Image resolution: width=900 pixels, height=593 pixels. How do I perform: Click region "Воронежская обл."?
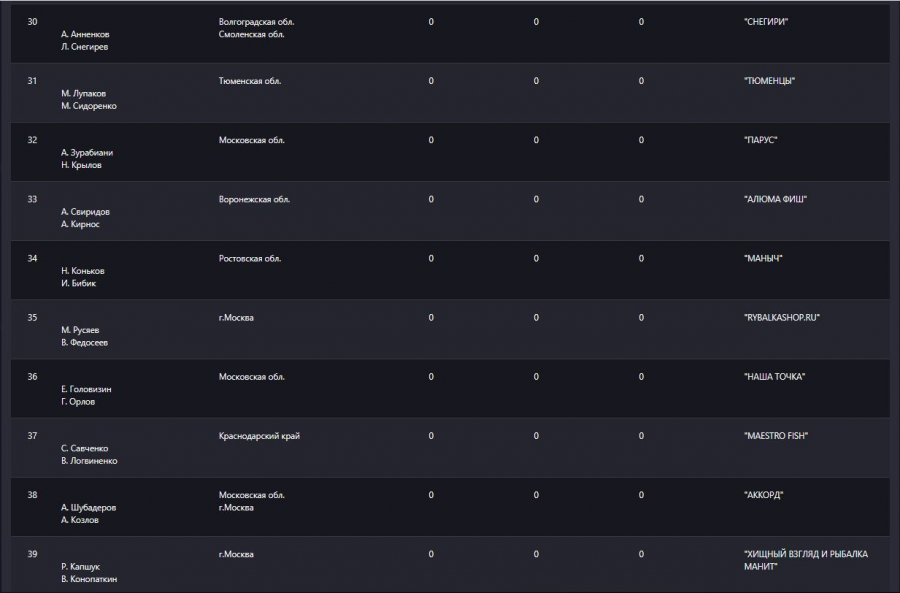coord(254,199)
